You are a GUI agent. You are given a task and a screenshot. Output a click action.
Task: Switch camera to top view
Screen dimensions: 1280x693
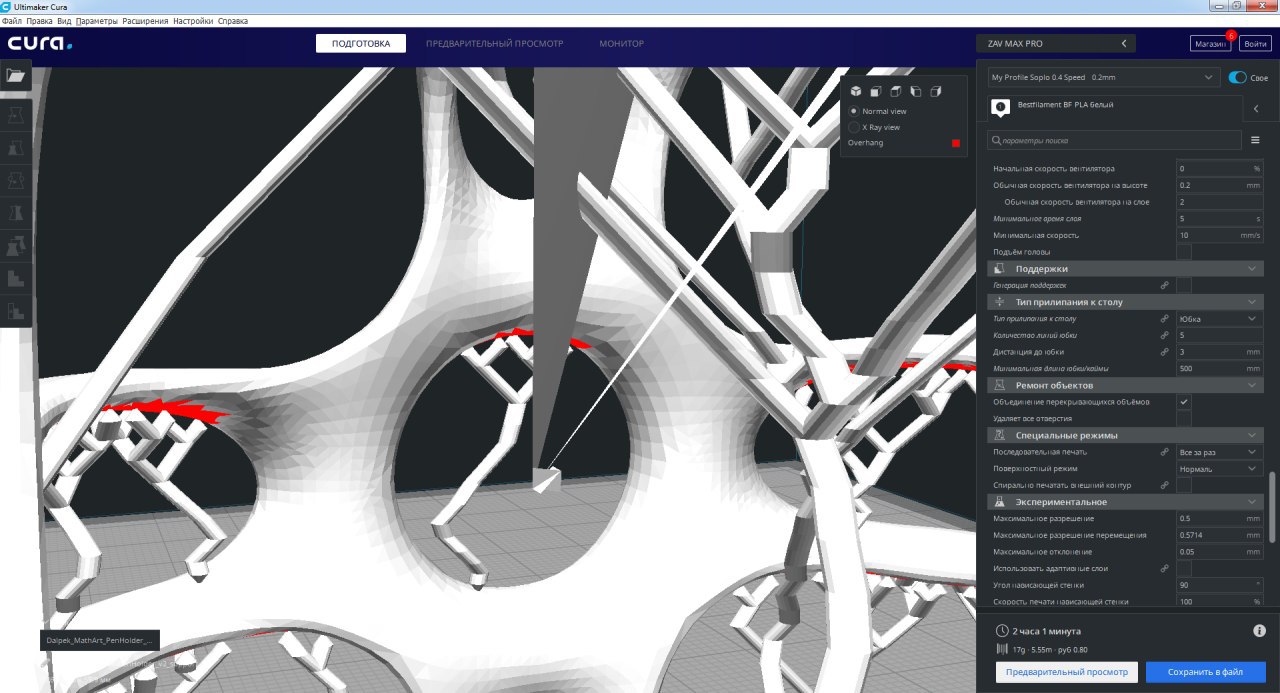pos(896,91)
